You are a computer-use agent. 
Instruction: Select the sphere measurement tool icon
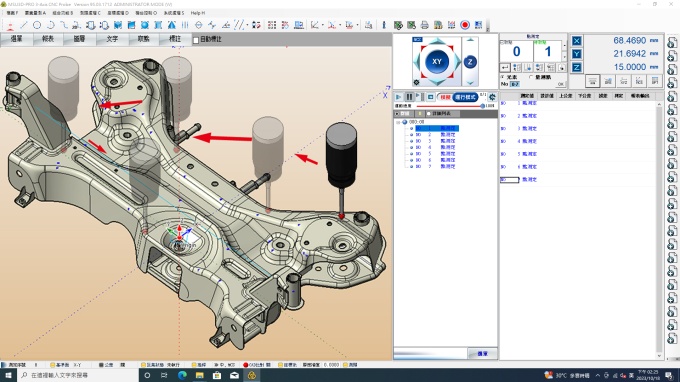point(145,25)
